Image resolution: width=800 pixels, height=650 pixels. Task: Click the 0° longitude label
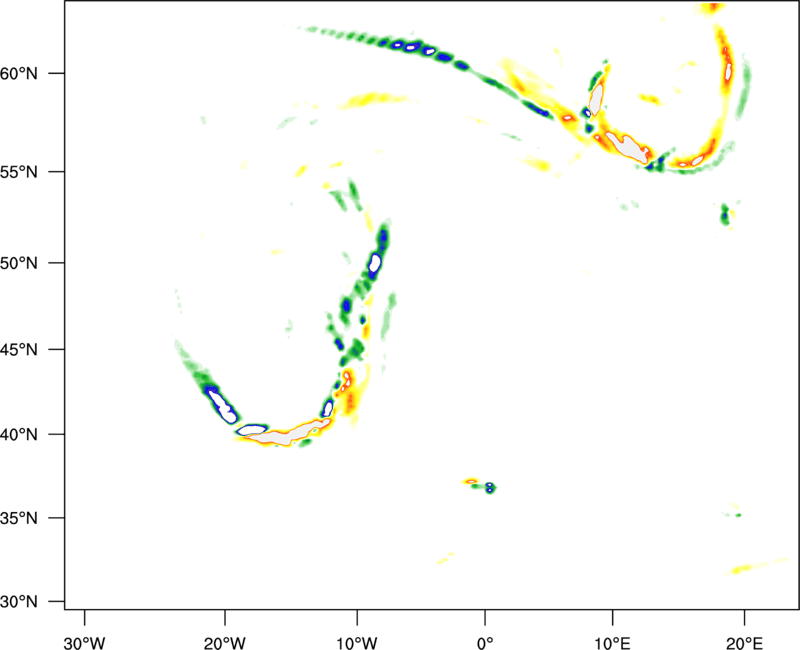[x=485, y=643]
